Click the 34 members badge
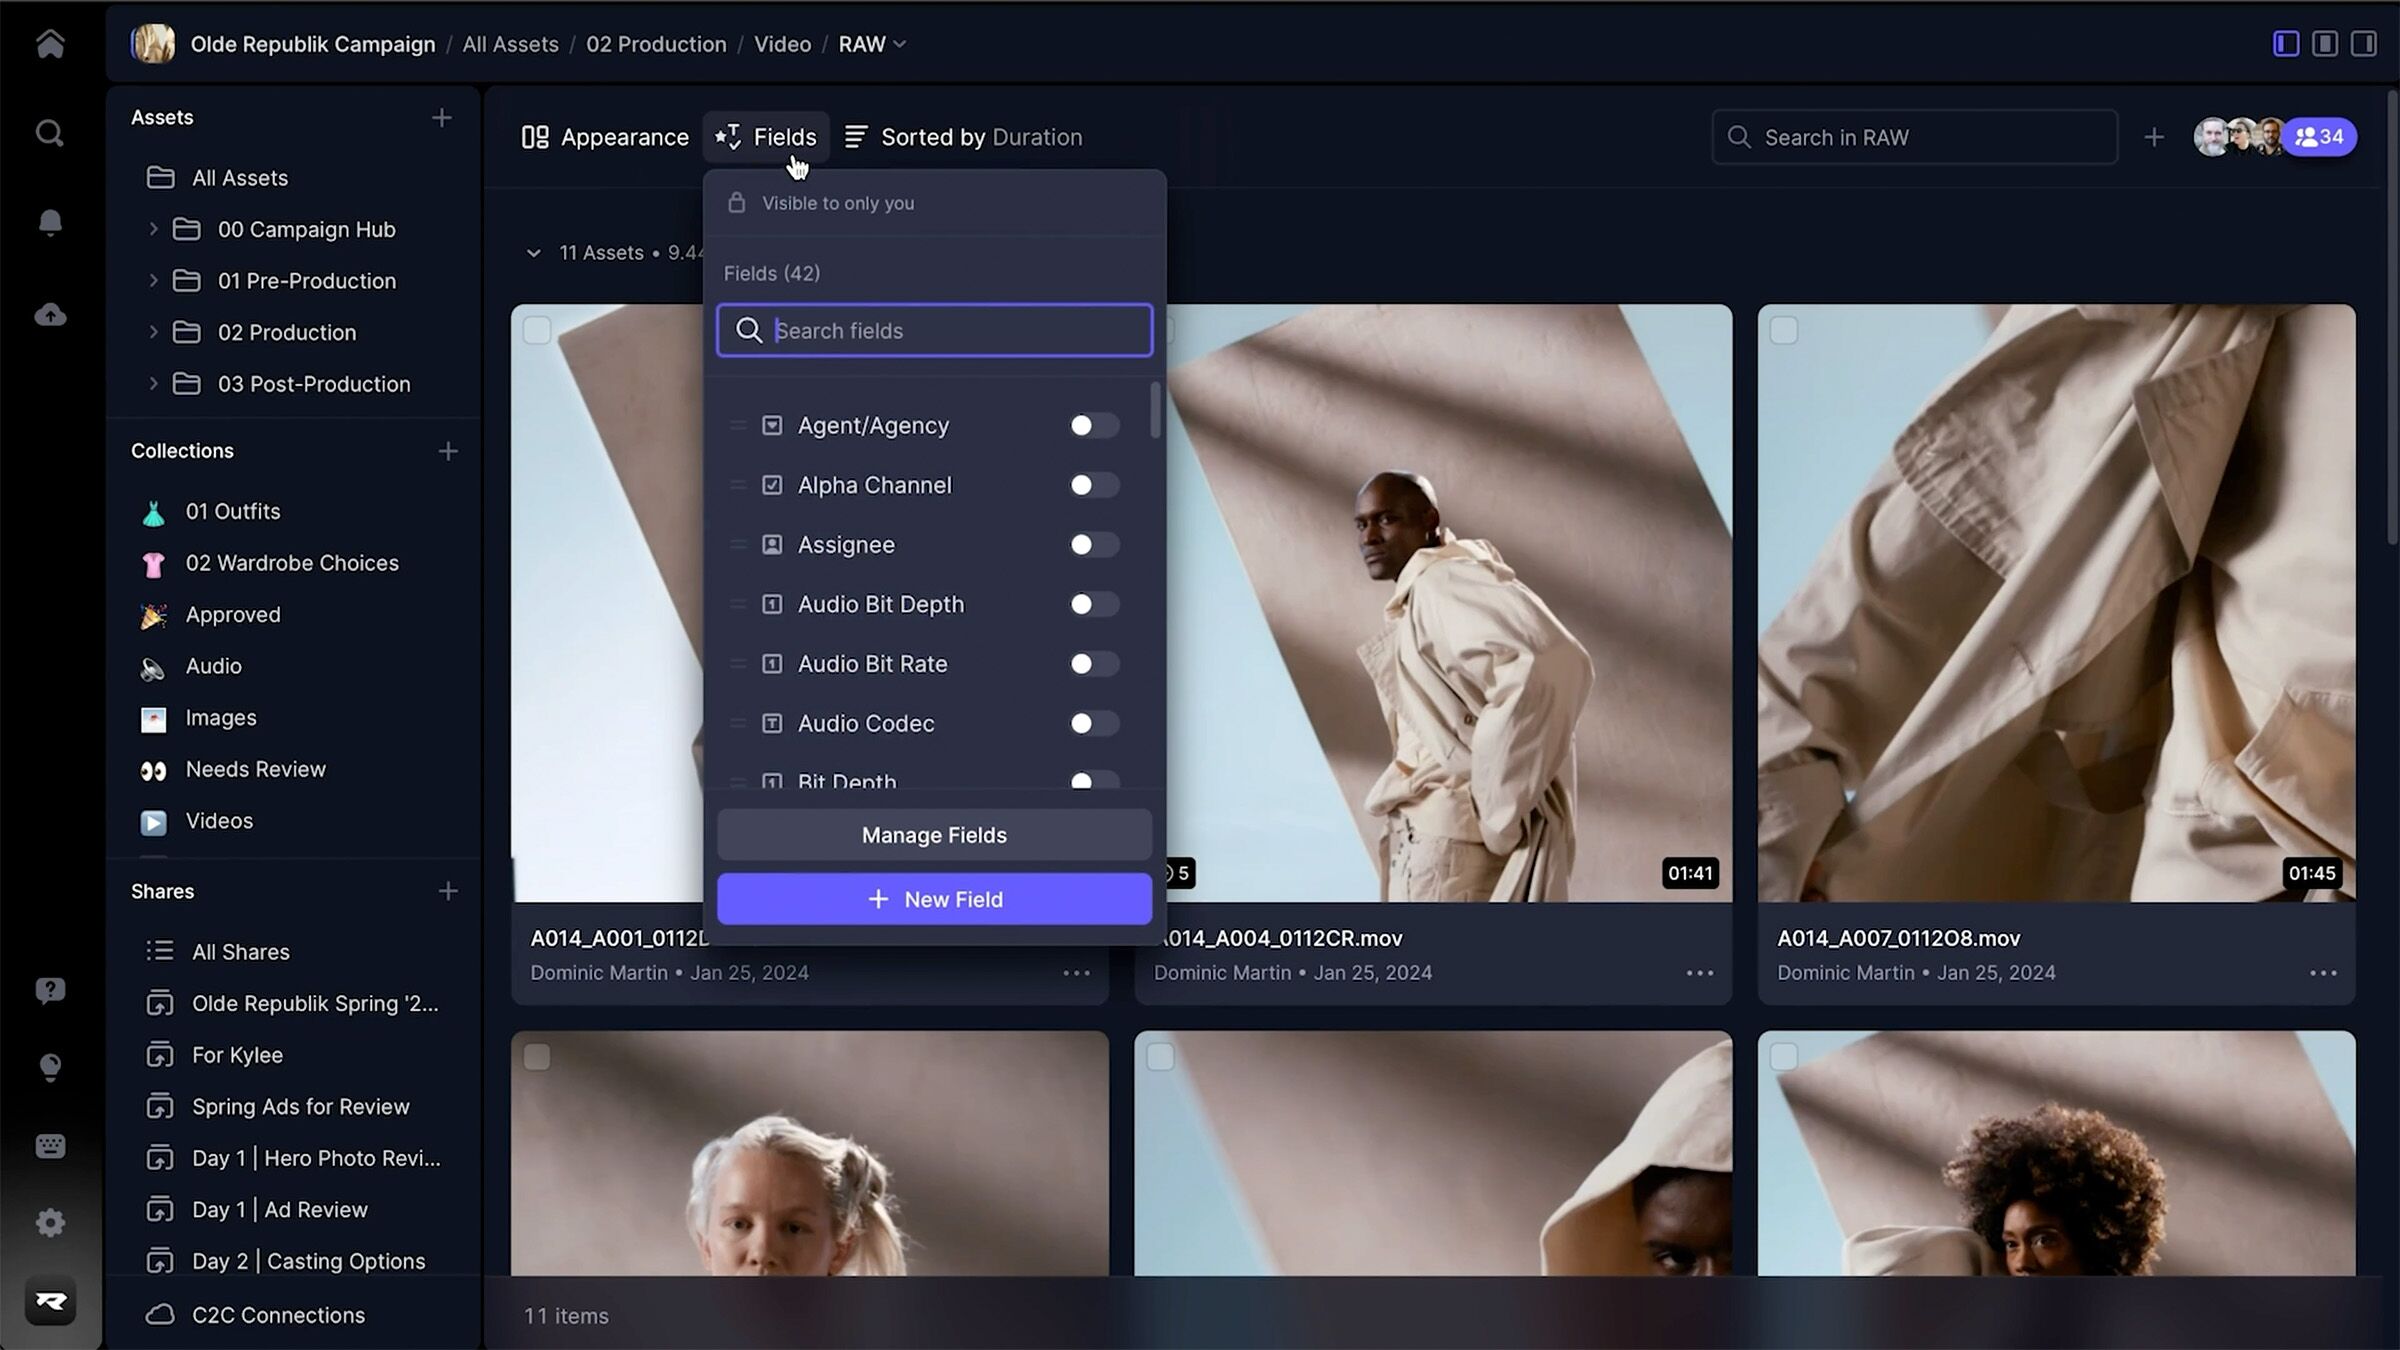2400x1350 pixels. [x=2319, y=137]
